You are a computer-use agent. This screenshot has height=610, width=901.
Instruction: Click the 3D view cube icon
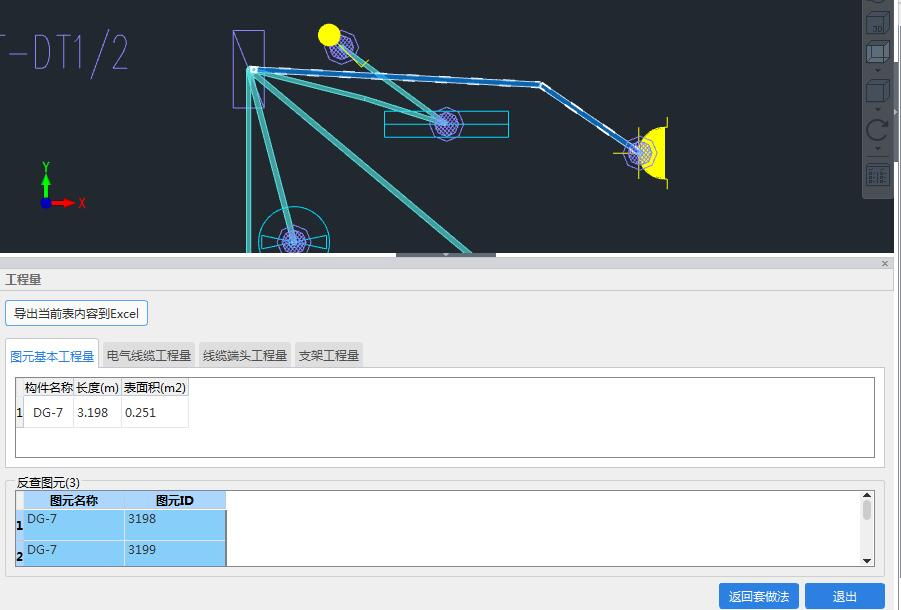click(877, 20)
